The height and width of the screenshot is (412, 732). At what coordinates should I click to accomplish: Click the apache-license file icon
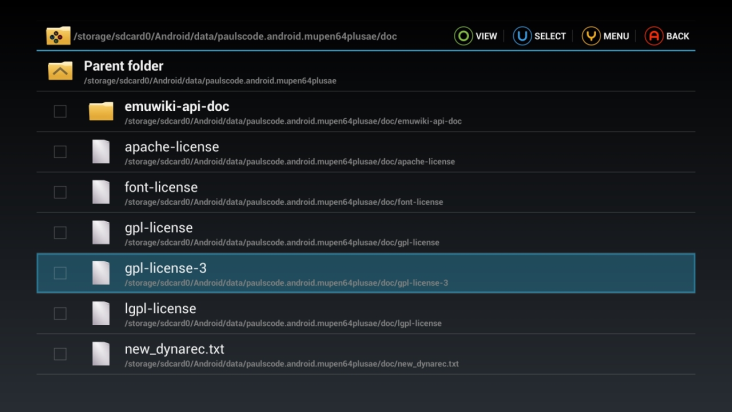(101, 152)
